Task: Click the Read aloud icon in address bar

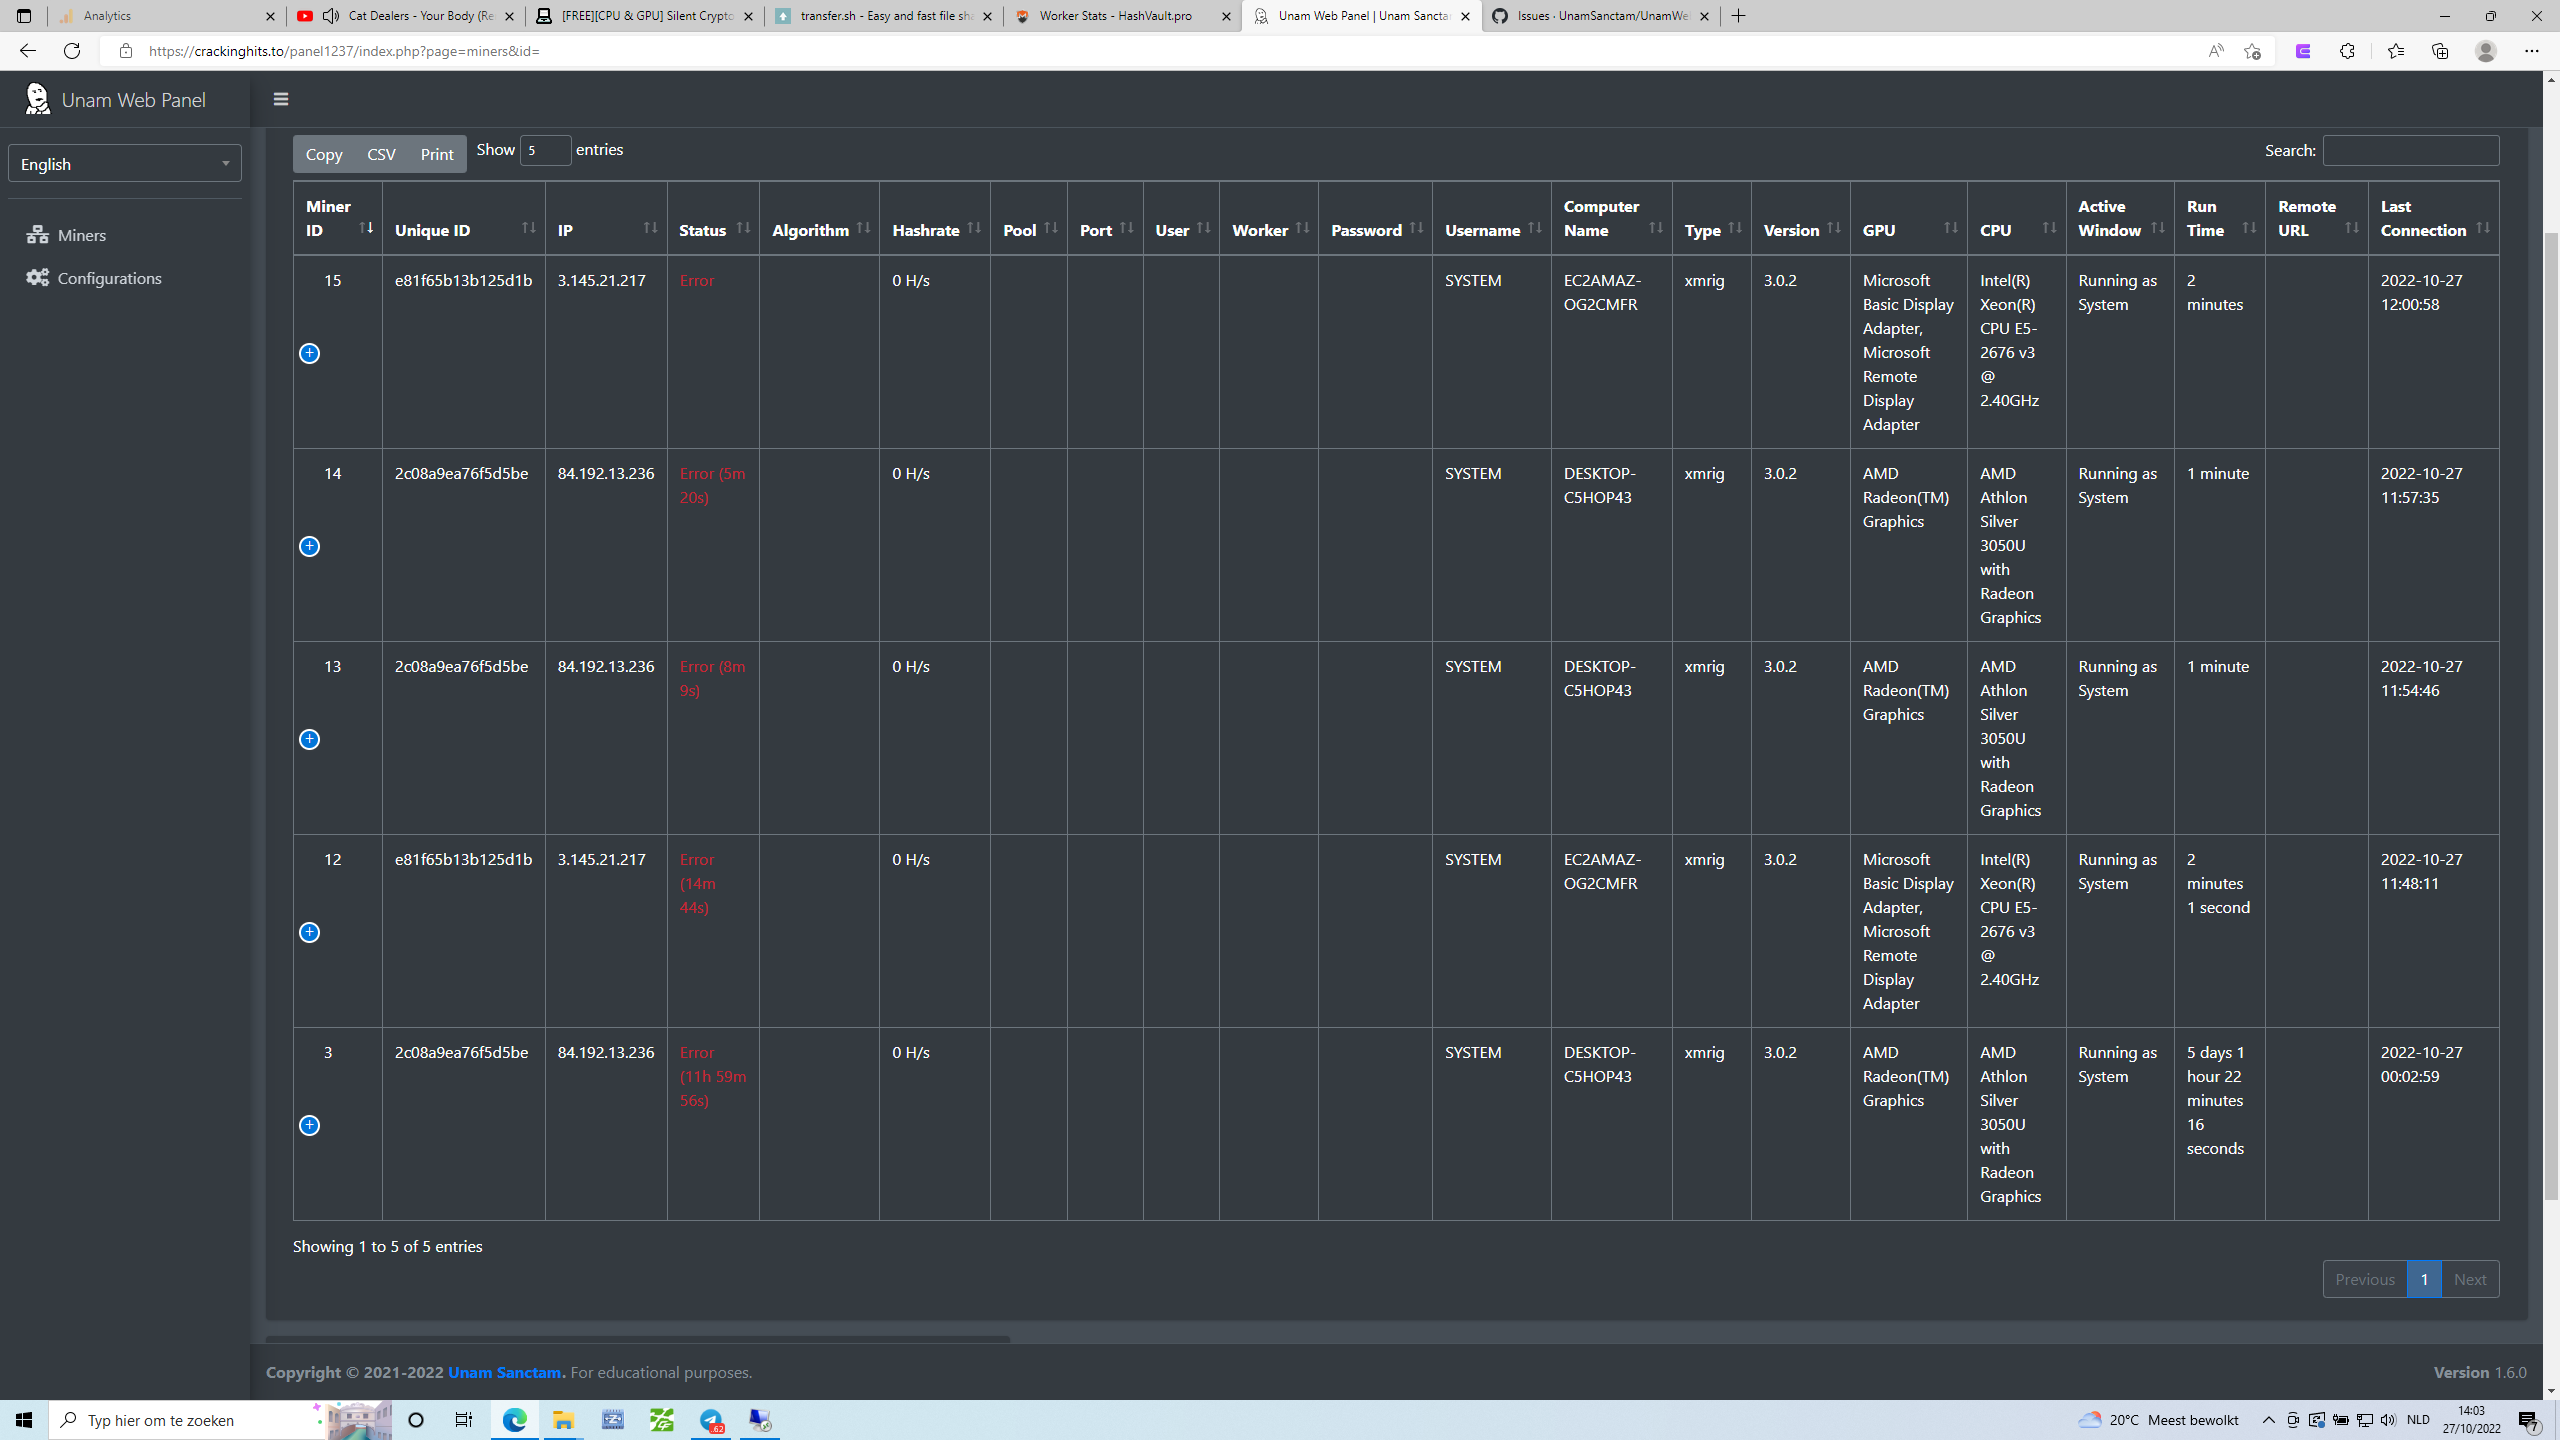Action: point(2215,51)
